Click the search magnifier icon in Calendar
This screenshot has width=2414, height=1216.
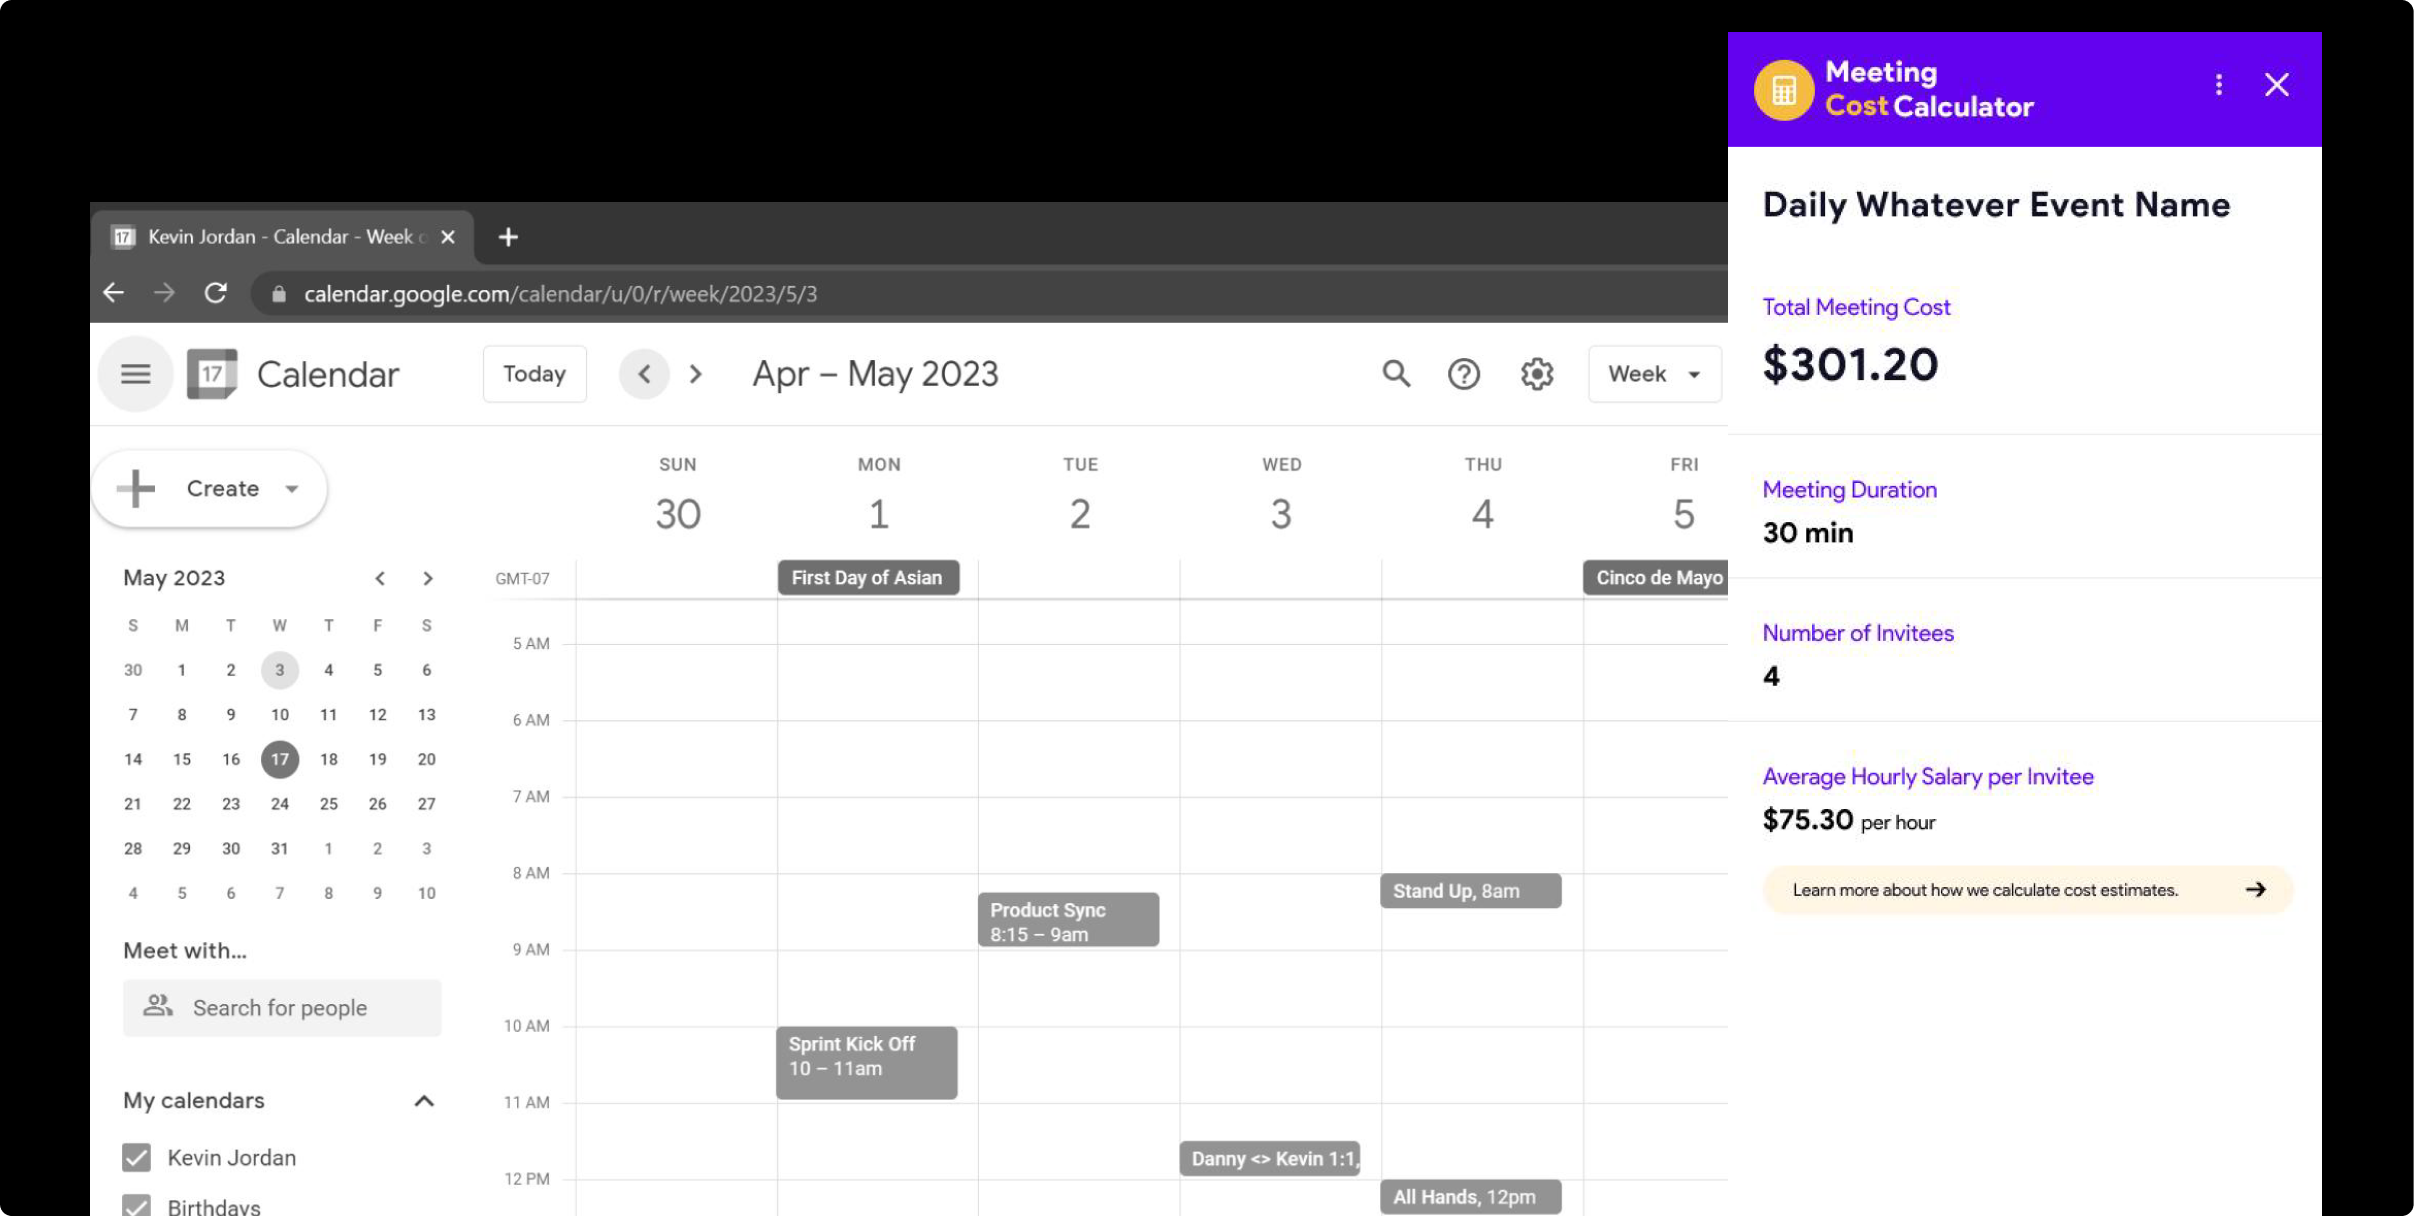1396,374
